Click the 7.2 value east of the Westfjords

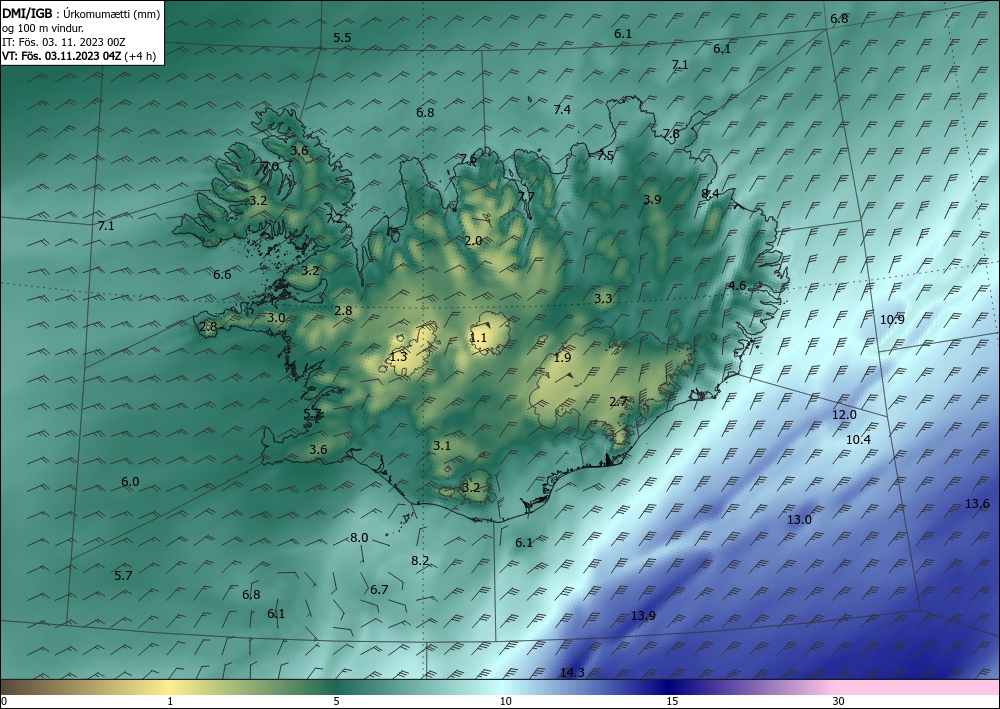334,219
